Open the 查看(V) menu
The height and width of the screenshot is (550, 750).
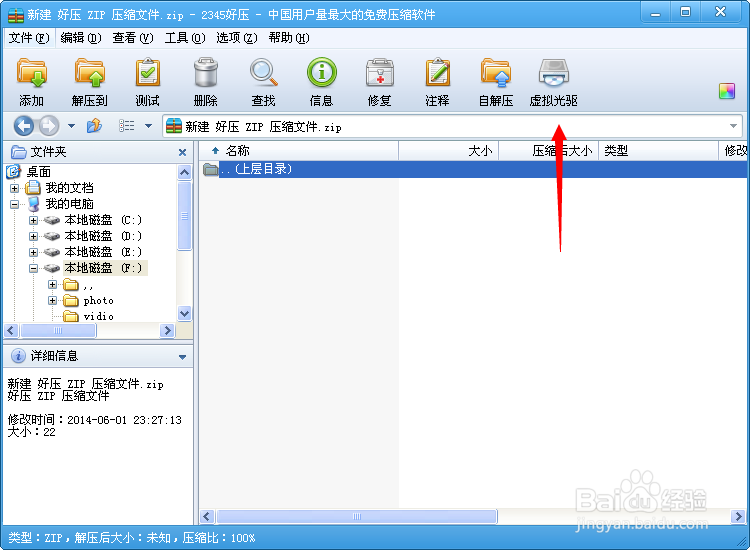(x=133, y=38)
